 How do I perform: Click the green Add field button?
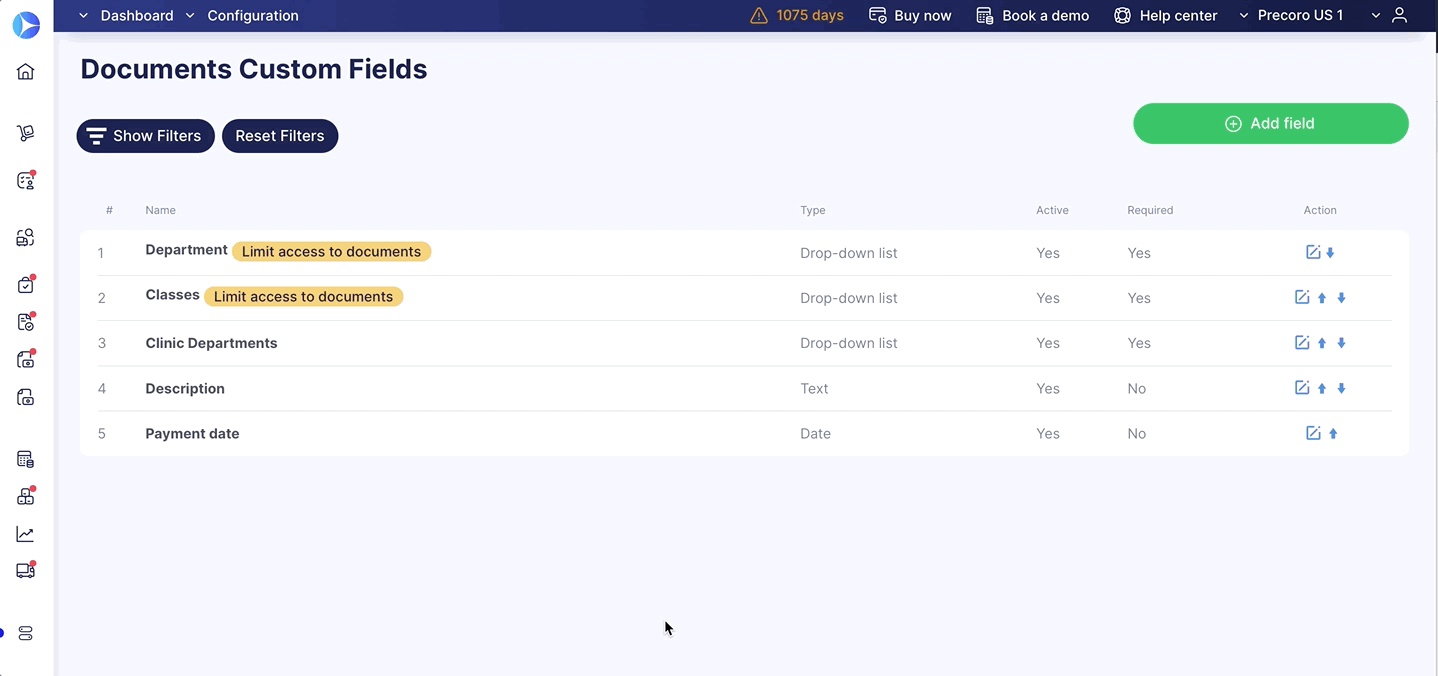[1271, 124]
